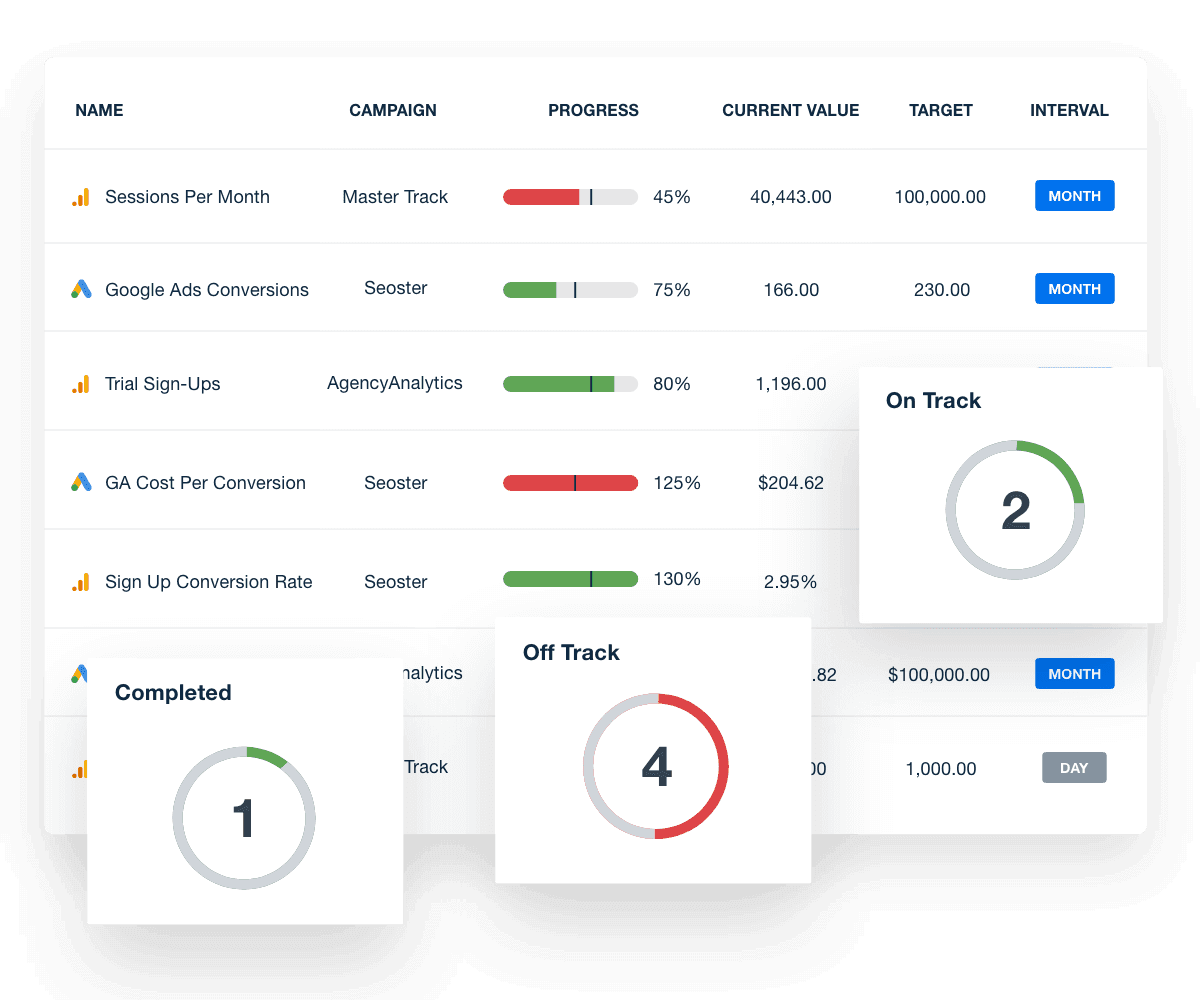Screen dimensions: 1200x1000
Task: Click the Off Track donut chart
Action: (x=656, y=766)
